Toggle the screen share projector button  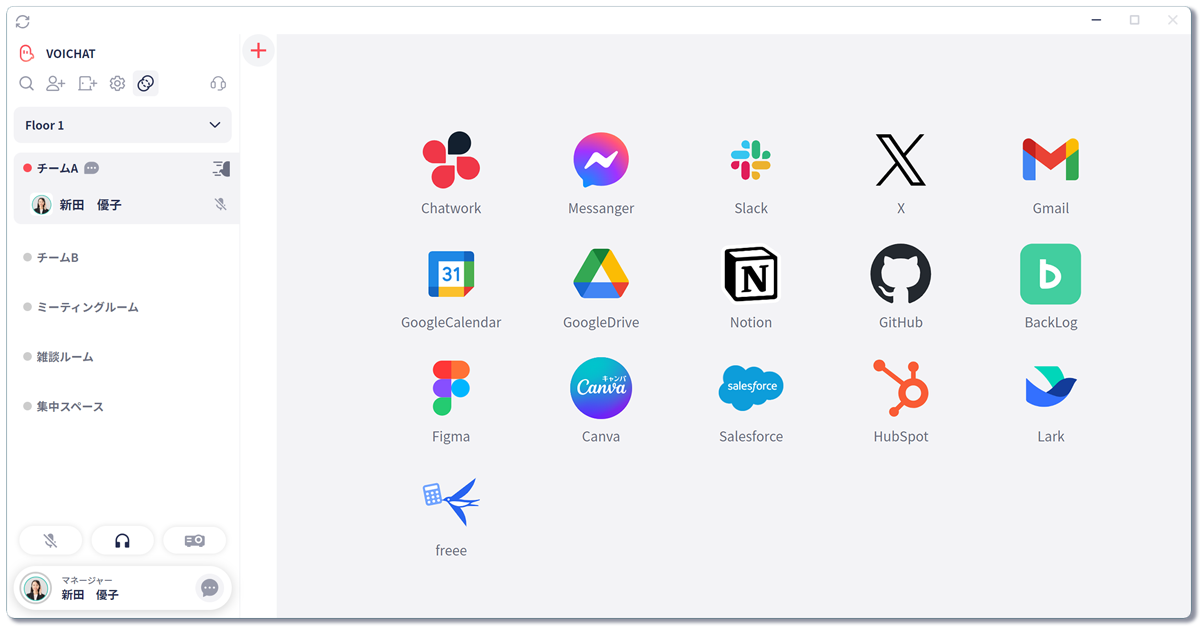[194, 541]
